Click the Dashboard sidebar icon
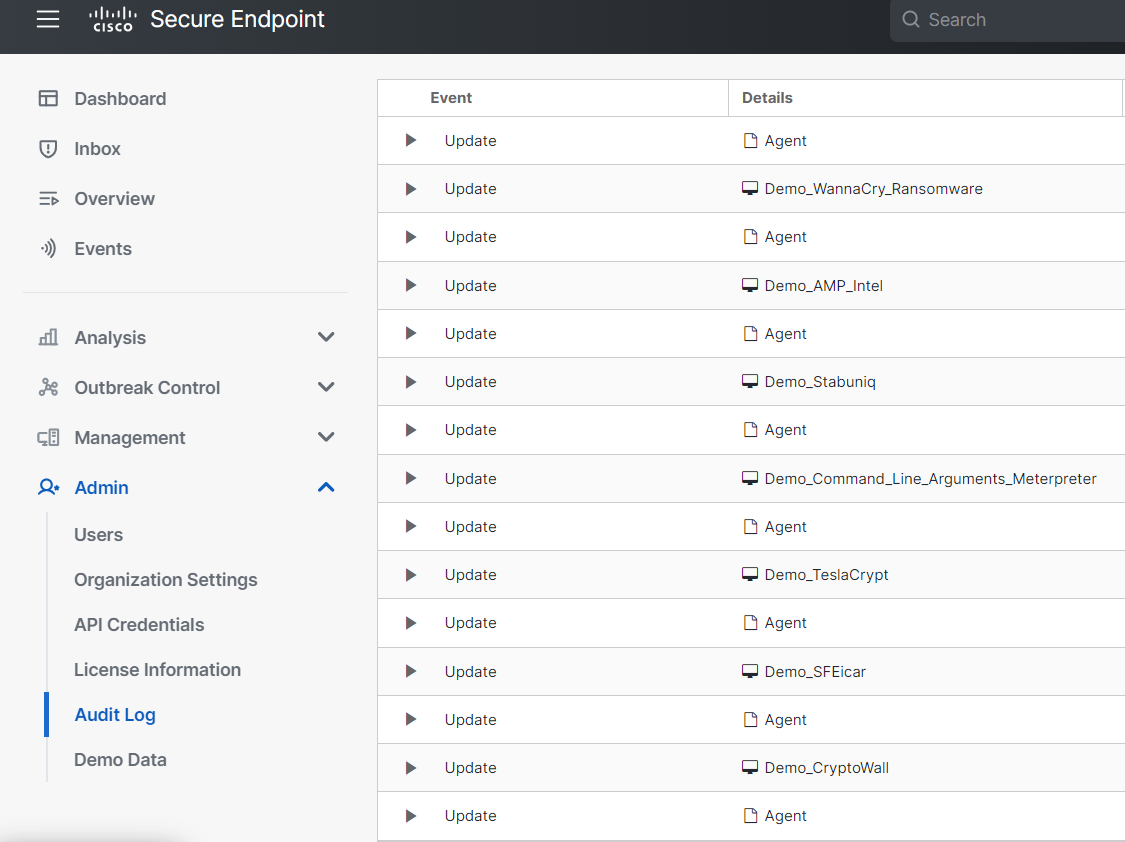The width and height of the screenshot is (1125, 842). (48, 99)
